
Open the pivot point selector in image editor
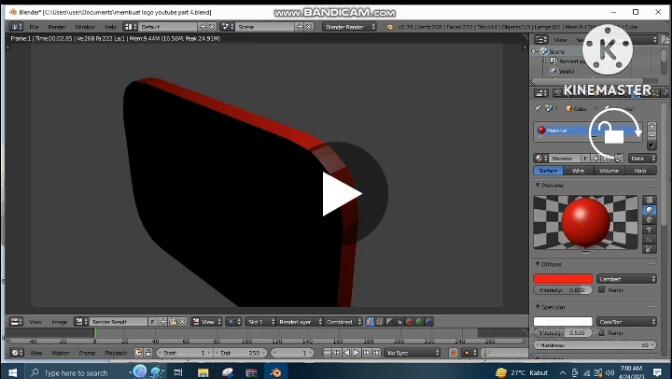coord(233,322)
